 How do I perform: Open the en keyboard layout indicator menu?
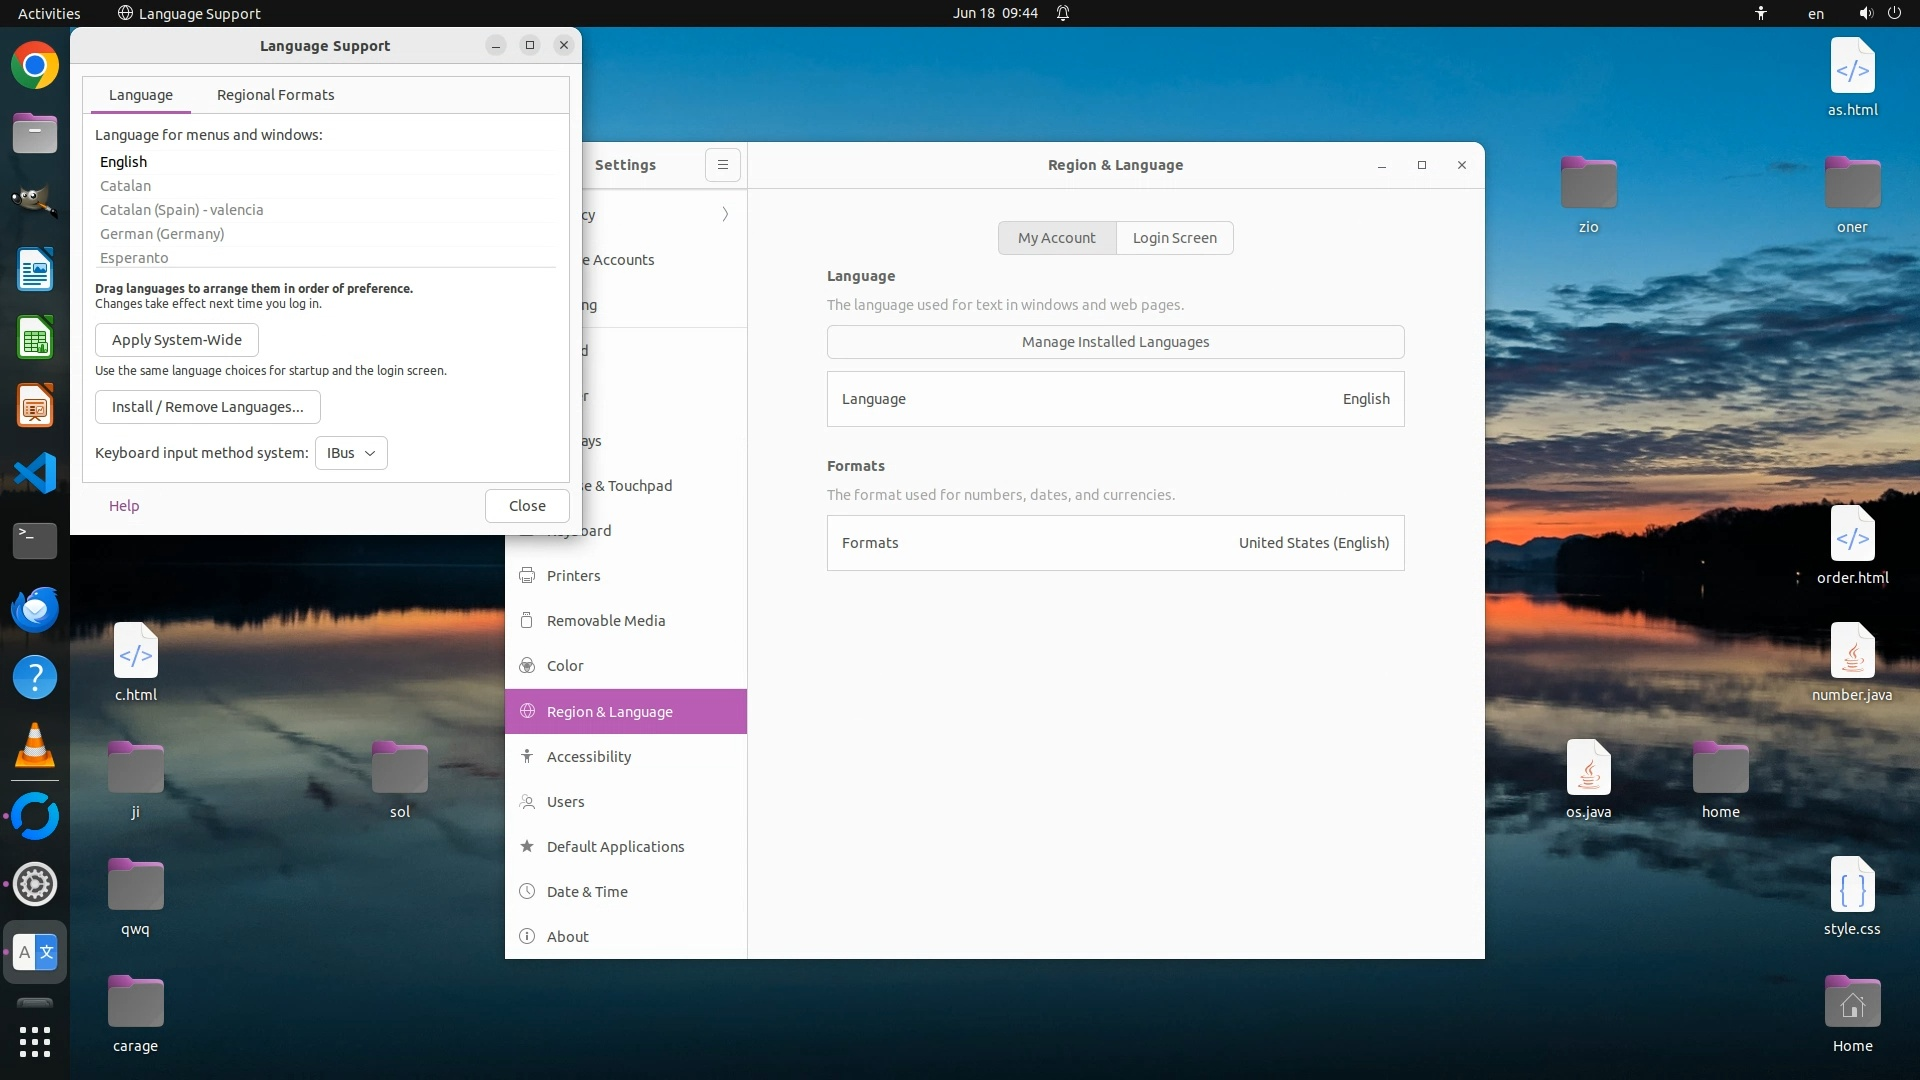tap(1815, 13)
